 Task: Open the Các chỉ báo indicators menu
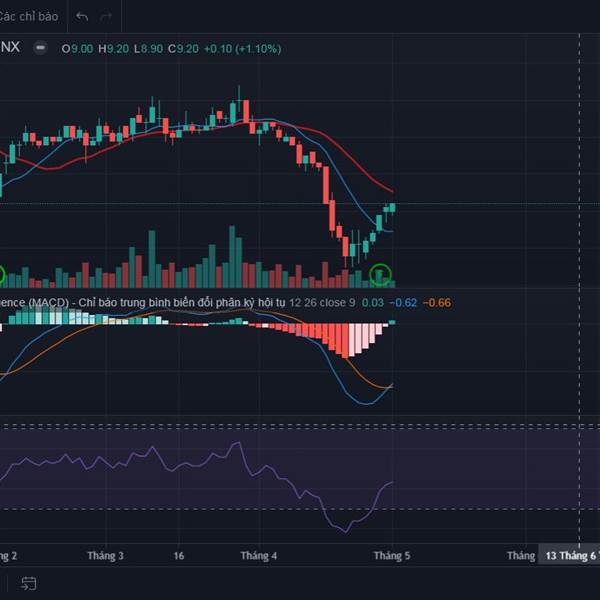pos(29,16)
